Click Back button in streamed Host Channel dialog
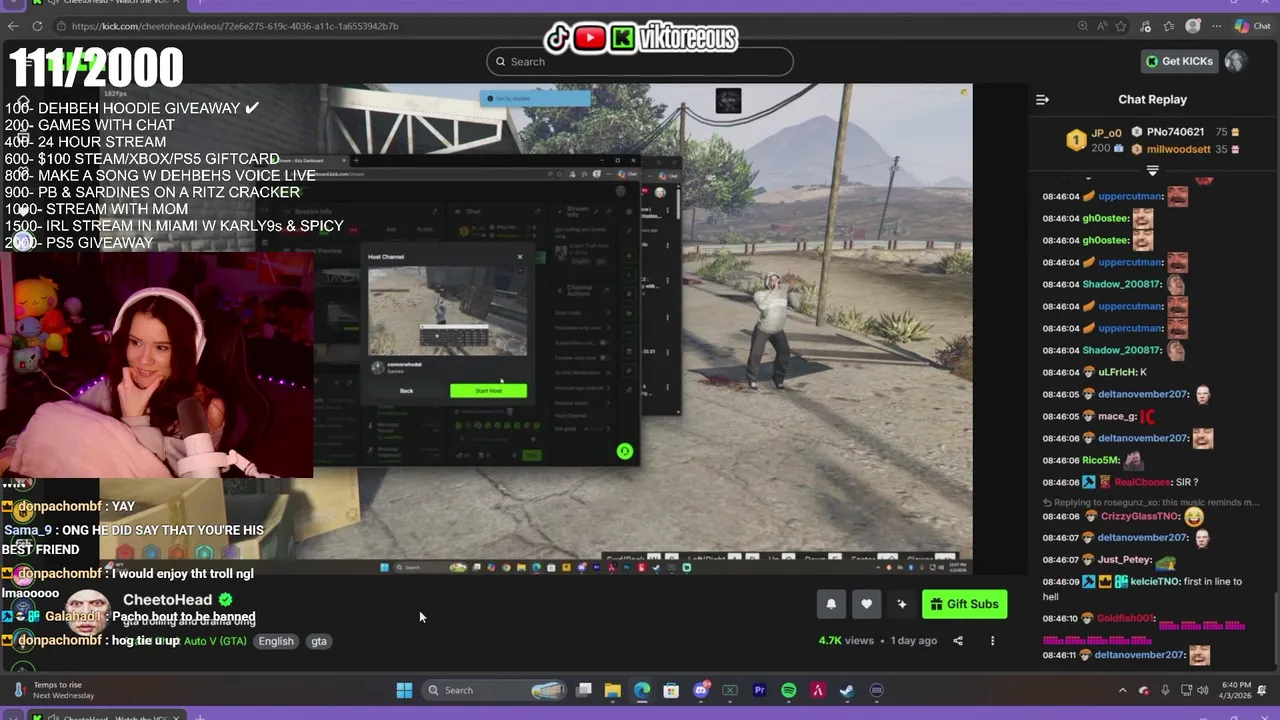 pos(406,390)
